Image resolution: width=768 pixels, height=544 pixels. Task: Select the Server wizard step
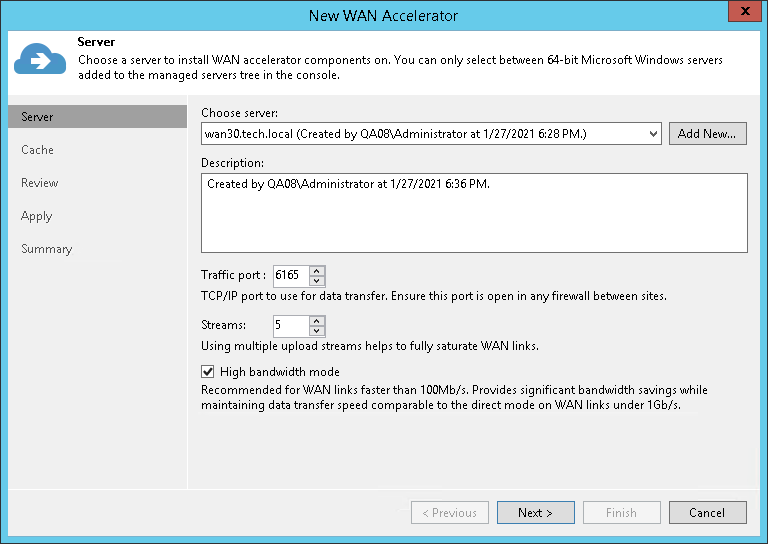coord(38,117)
